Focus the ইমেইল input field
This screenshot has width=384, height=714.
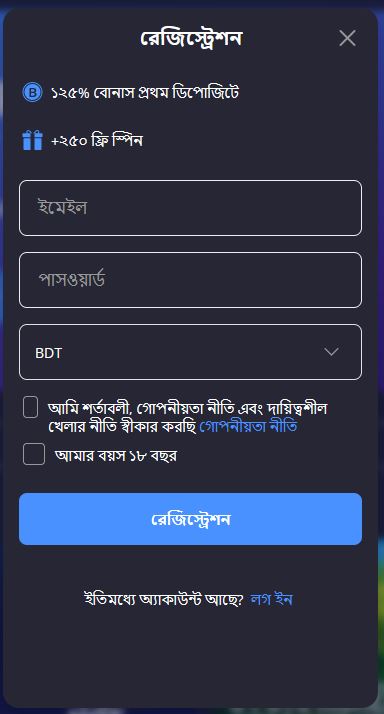click(x=190, y=208)
